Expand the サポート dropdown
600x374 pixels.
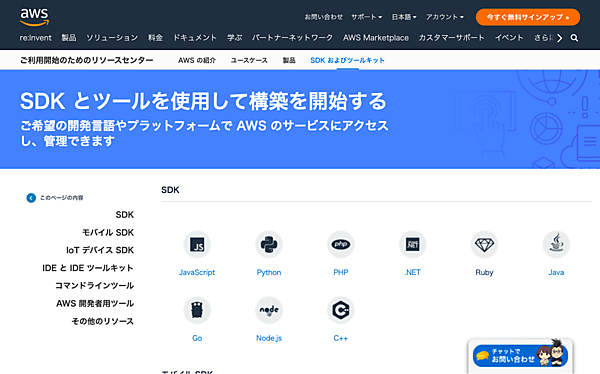pos(367,17)
